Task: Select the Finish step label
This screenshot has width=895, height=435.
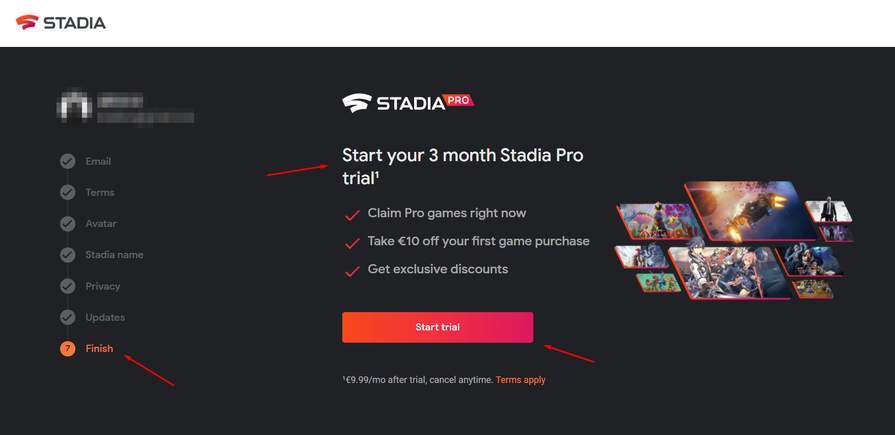Action: pyautogui.click(x=100, y=349)
